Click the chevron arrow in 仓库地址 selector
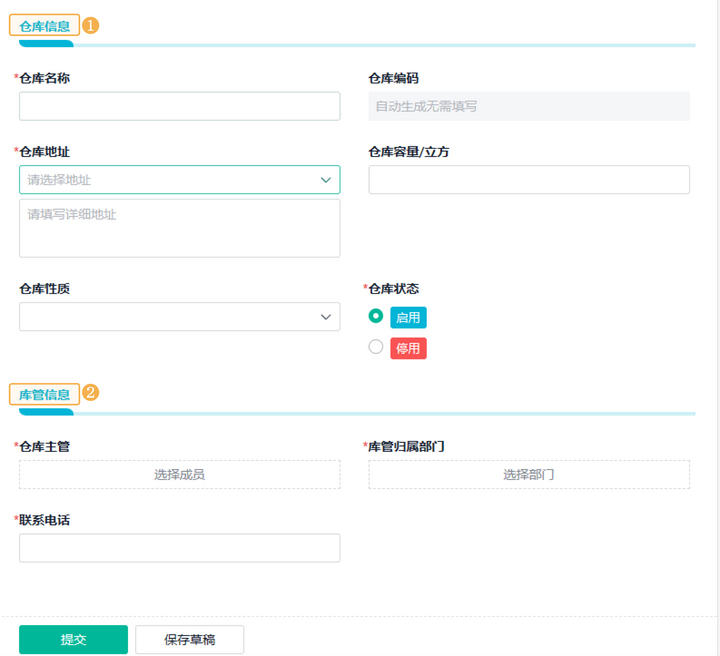This screenshot has height=656, width=720. click(326, 180)
